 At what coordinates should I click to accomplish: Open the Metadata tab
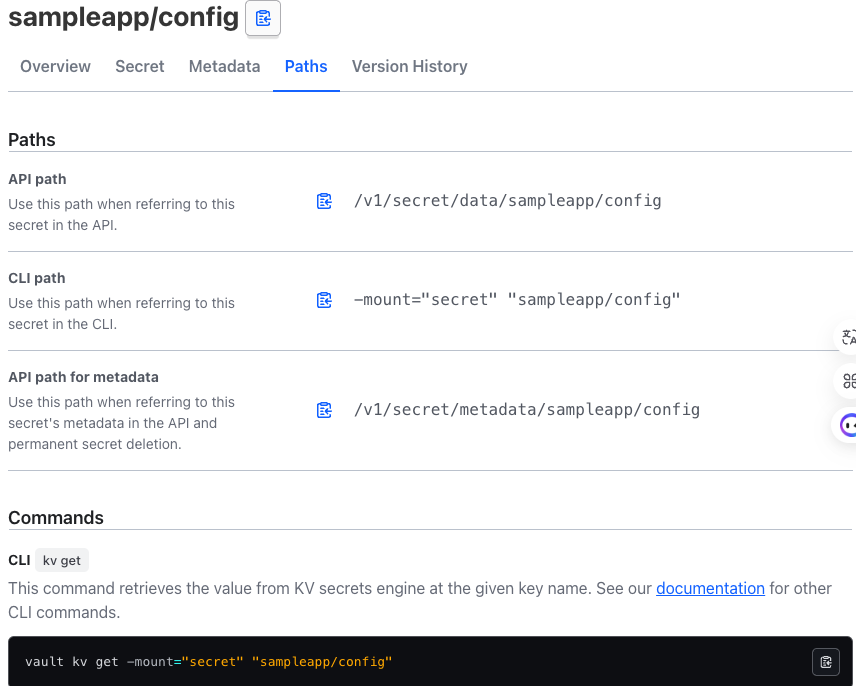224,67
